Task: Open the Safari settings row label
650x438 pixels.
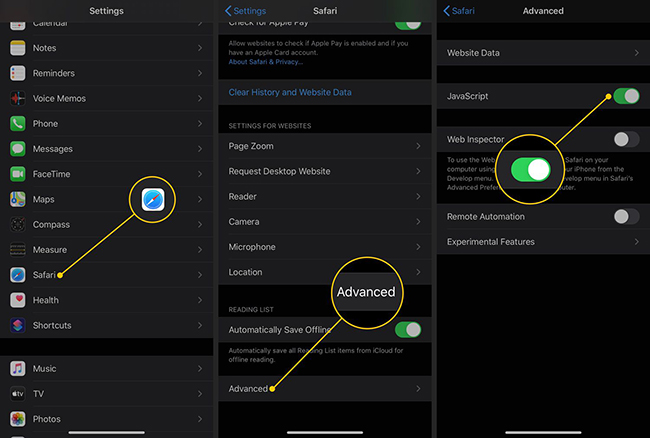Action: pos(44,275)
